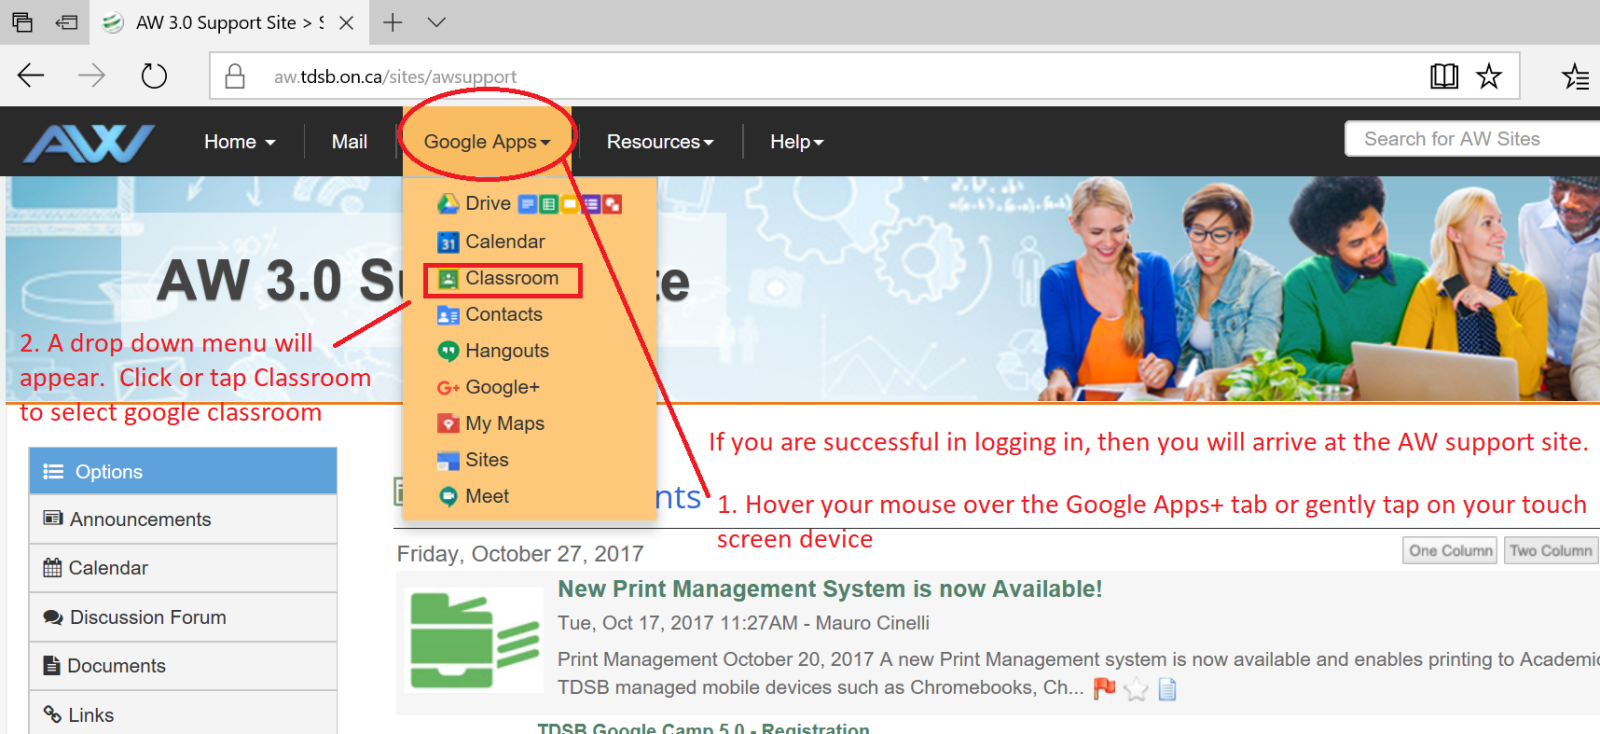Click the printer thumbnail image
This screenshot has width=1600, height=734.
pyautogui.click(x=473, y=640)
